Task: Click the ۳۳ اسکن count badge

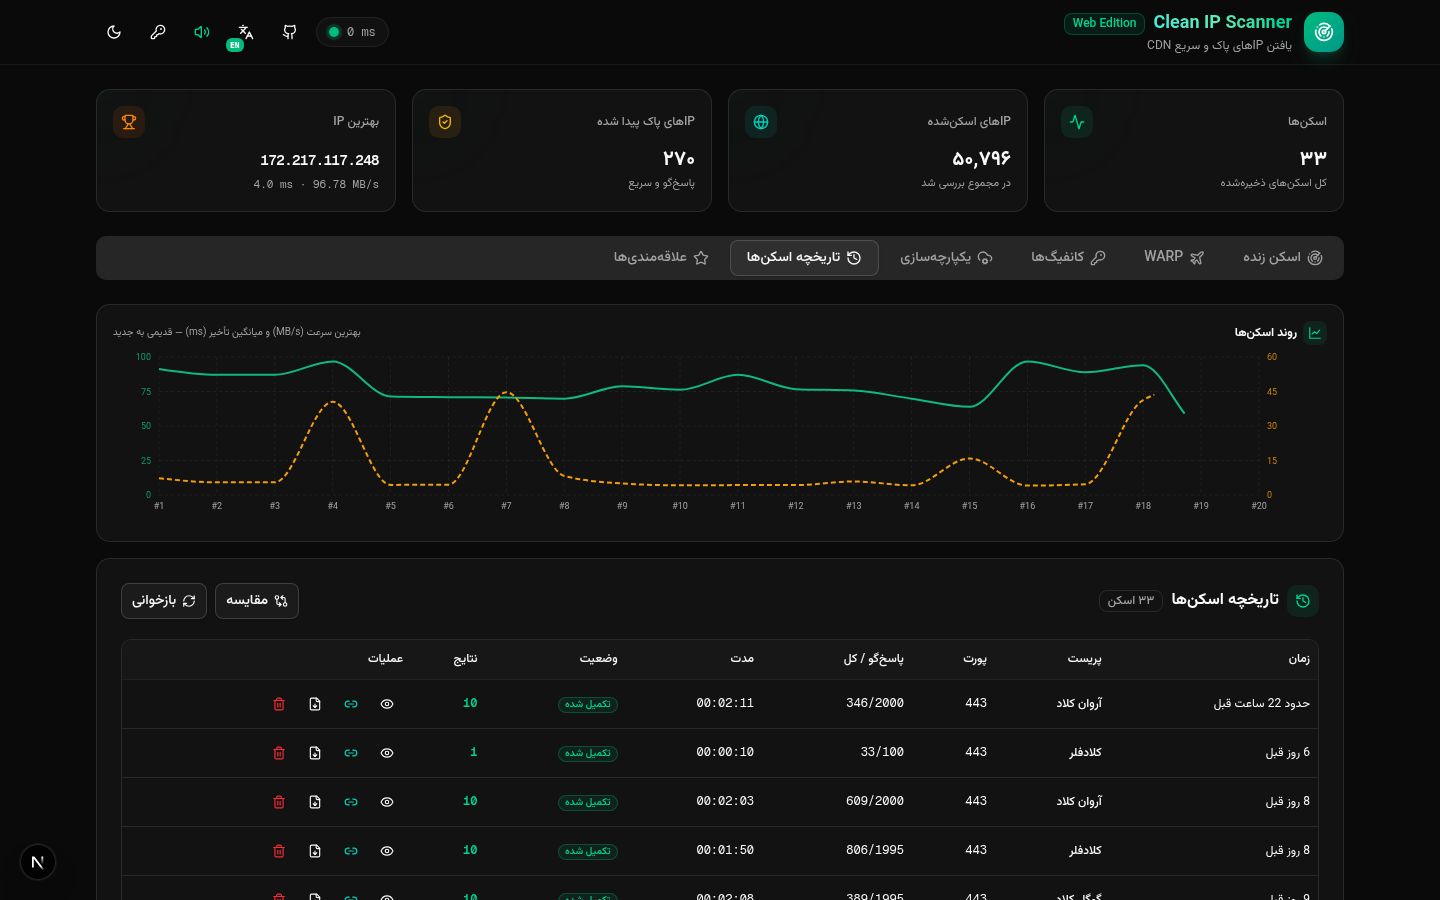Action: click(x=1131, y=600)
